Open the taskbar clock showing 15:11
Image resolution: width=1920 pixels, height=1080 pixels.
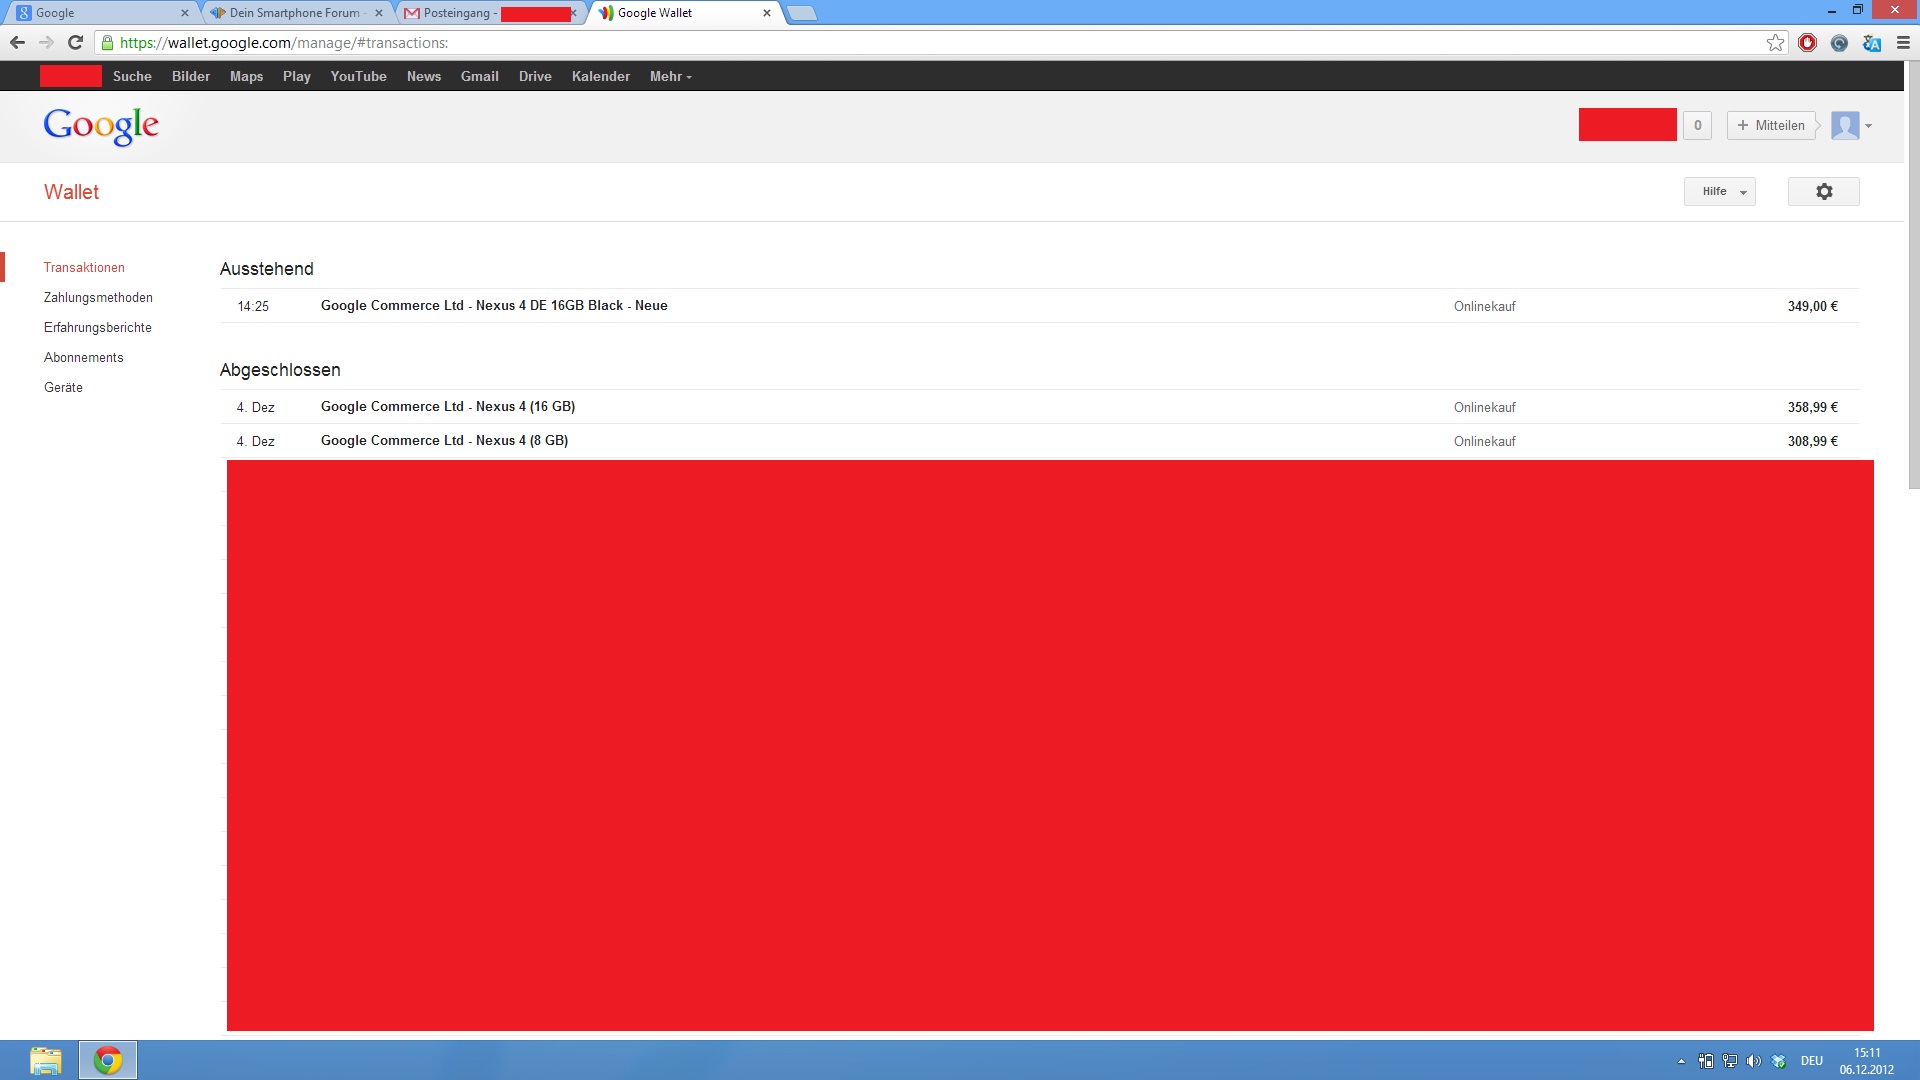coord(1866,1061)
